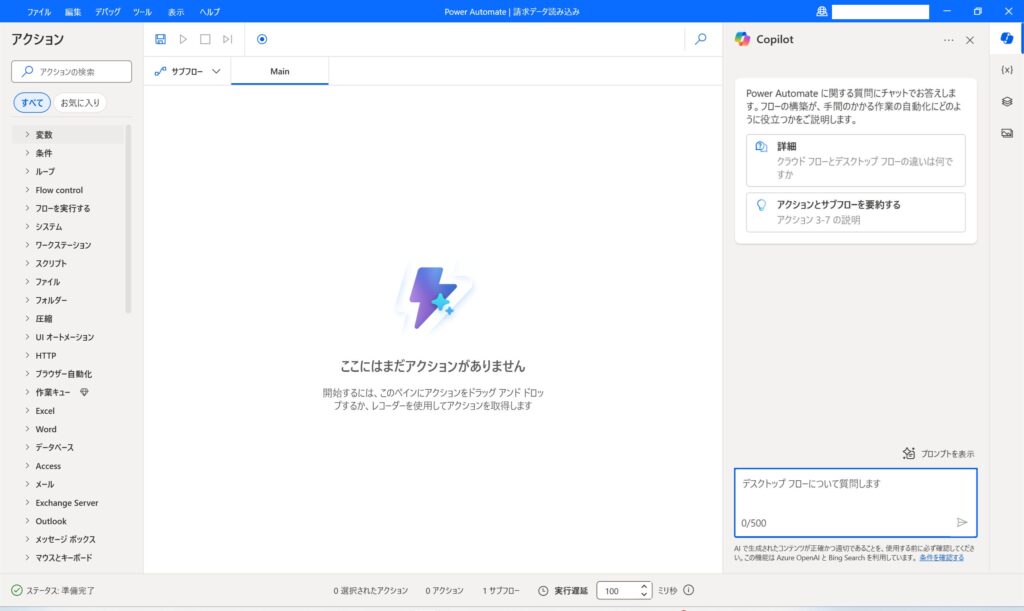The height and width of the screenshot is (611, 1024).
Task: Open the サブフロー dropdown
Action: [187, 71]
